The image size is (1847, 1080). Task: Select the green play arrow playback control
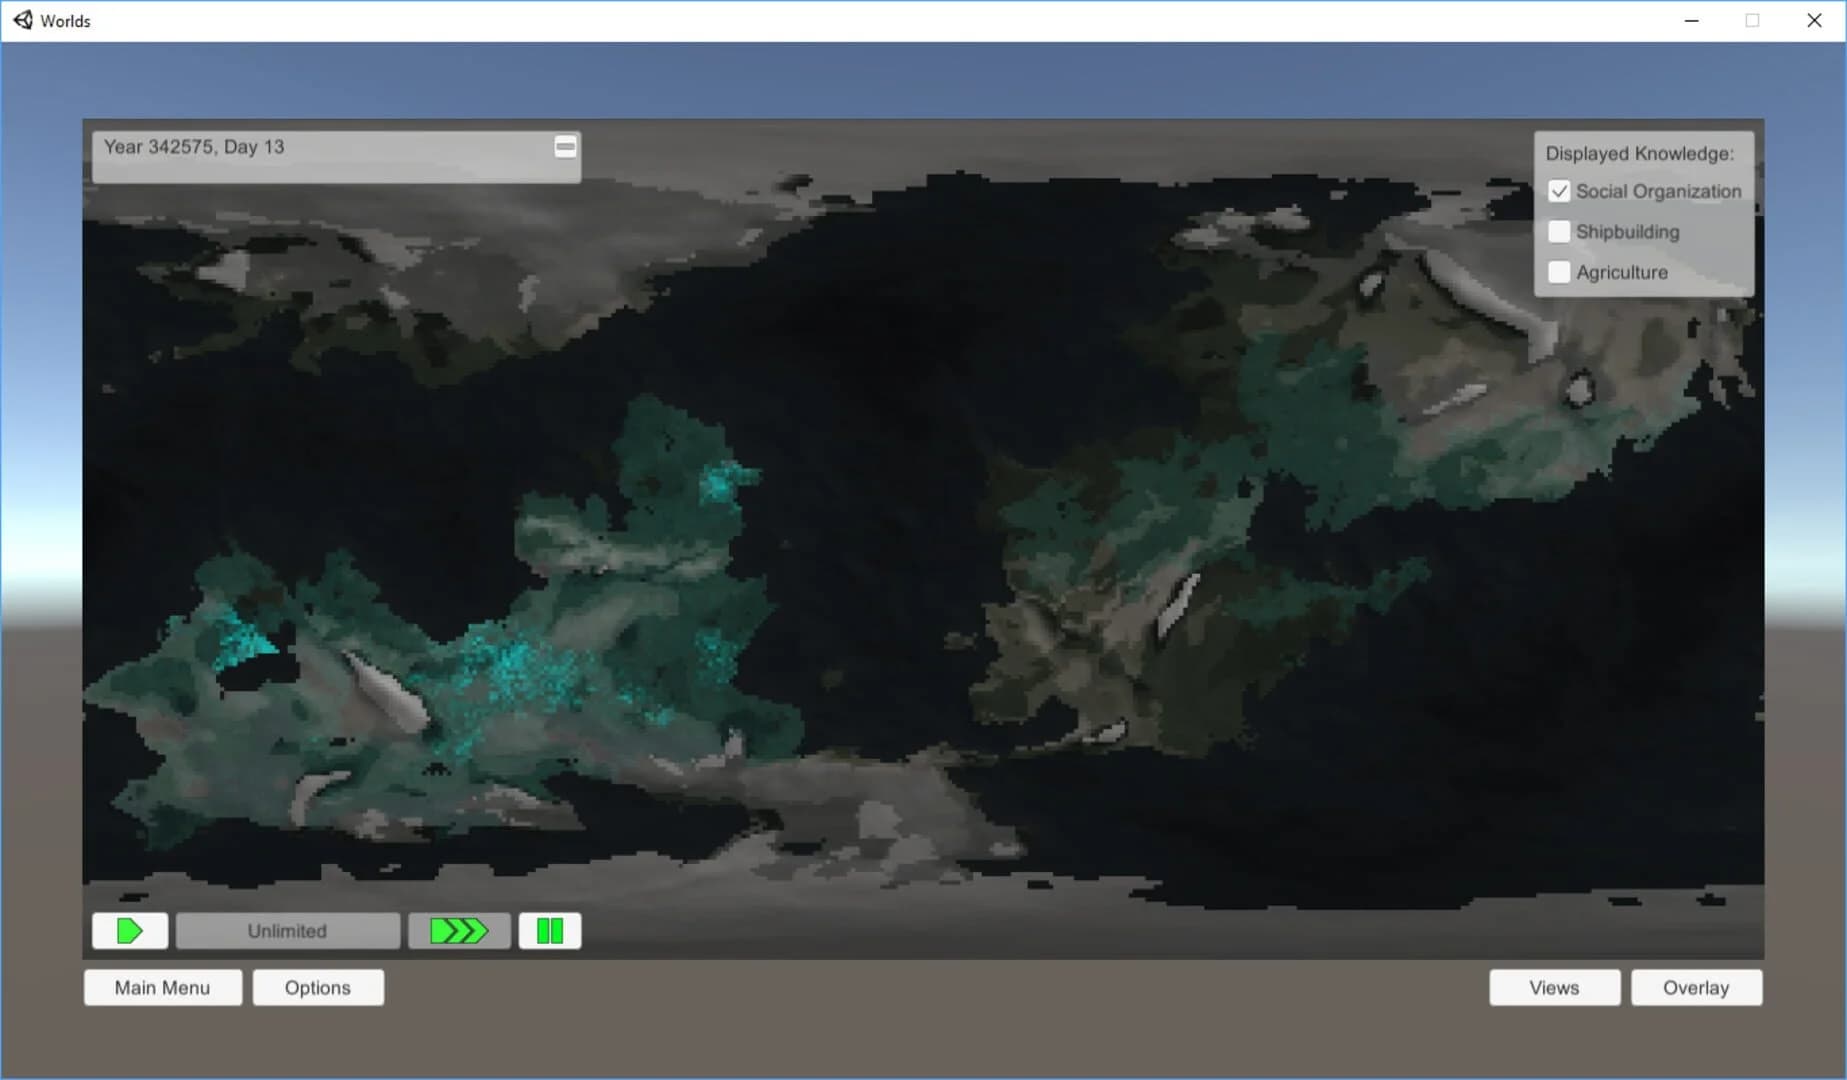tap(129, 930)
